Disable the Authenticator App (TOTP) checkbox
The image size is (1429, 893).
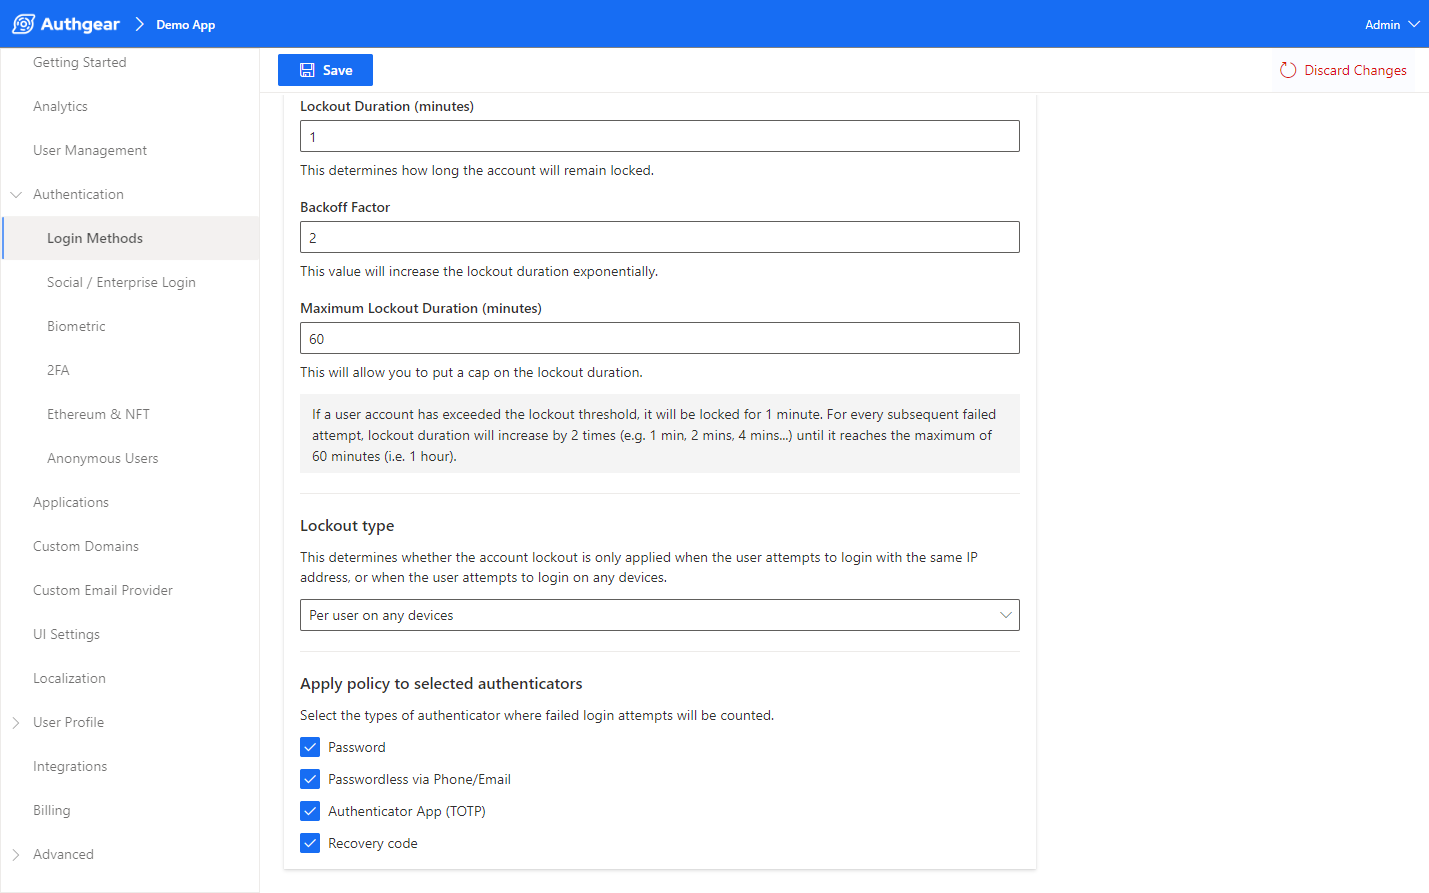coord(310,811)
